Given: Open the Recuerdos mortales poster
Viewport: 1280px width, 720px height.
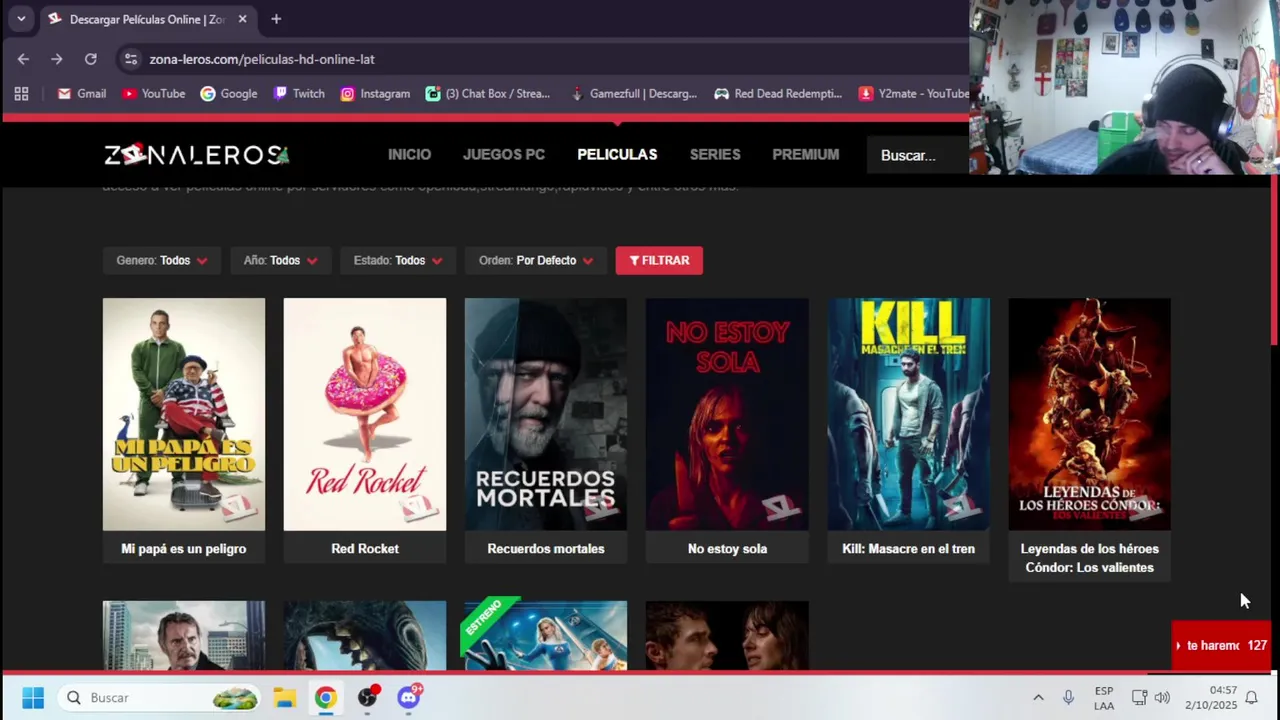Looking at the screenshot, I should [546, 414].
